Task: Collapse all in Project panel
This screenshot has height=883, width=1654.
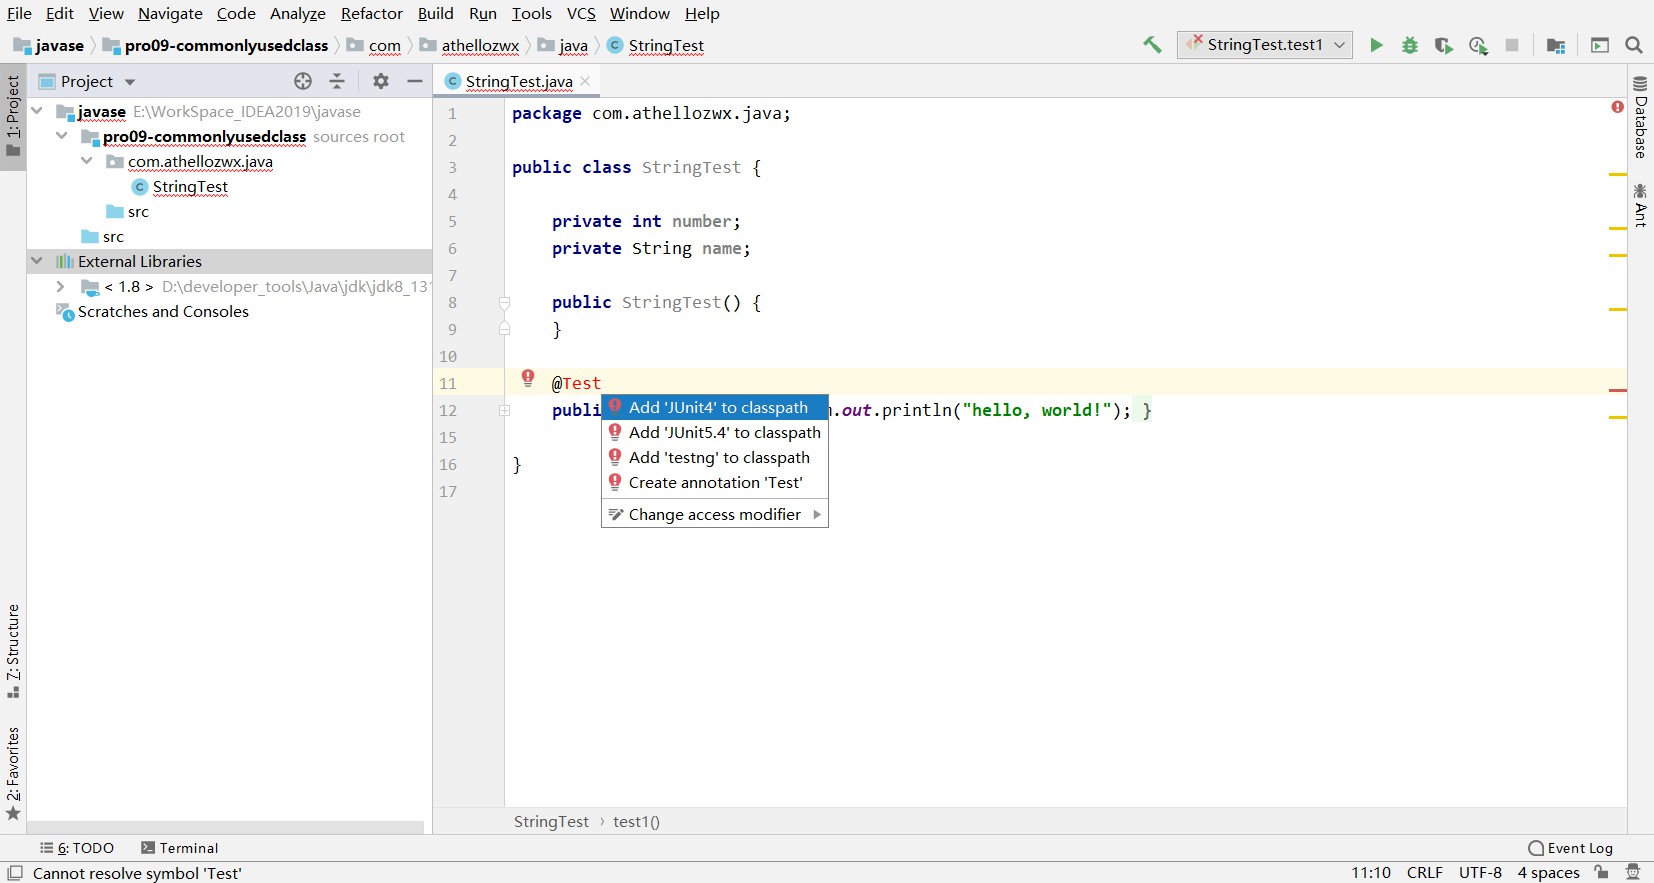Action: tap(337, 81)
